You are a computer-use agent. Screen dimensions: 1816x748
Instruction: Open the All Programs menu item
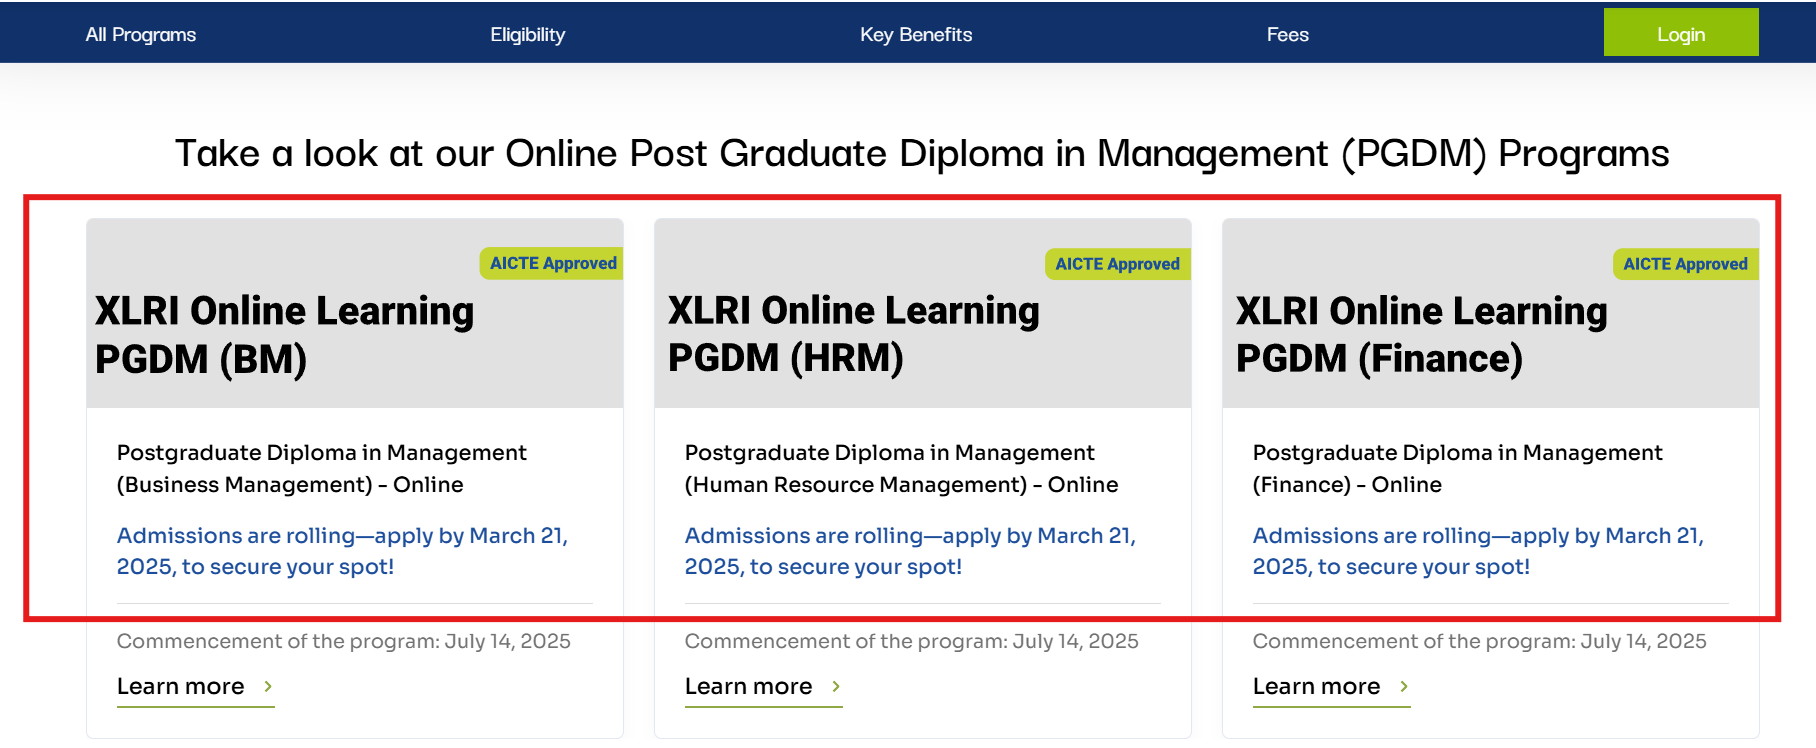[141, 35]
